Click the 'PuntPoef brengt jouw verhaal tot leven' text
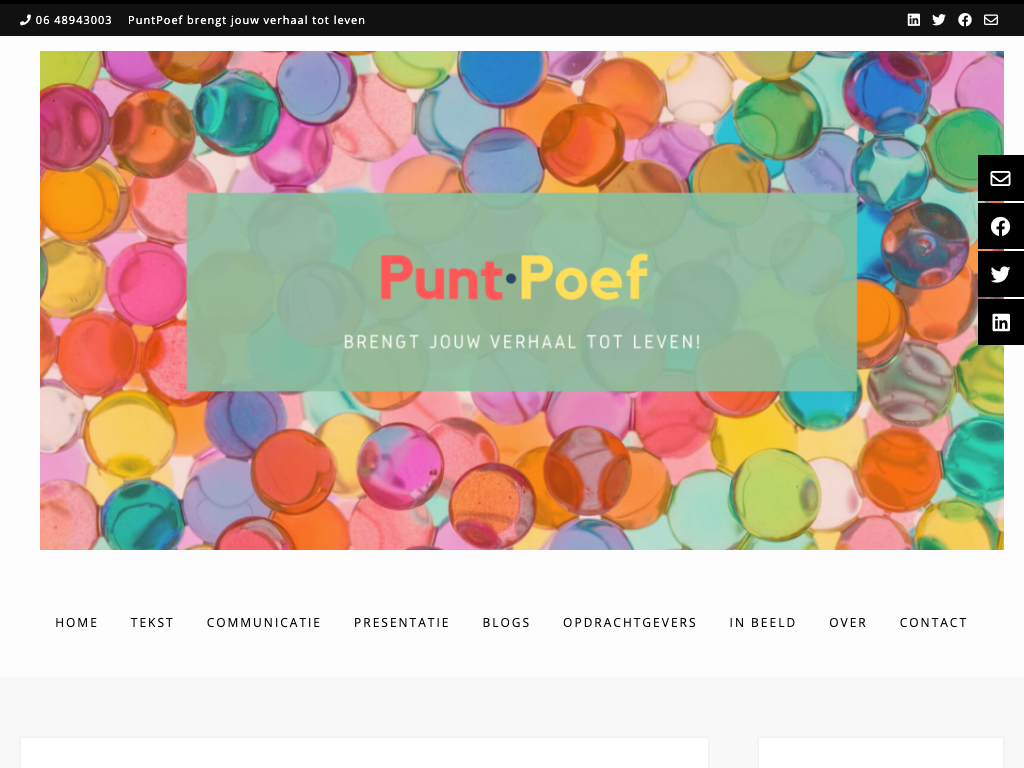1024x768 pixels. (246, 20)
